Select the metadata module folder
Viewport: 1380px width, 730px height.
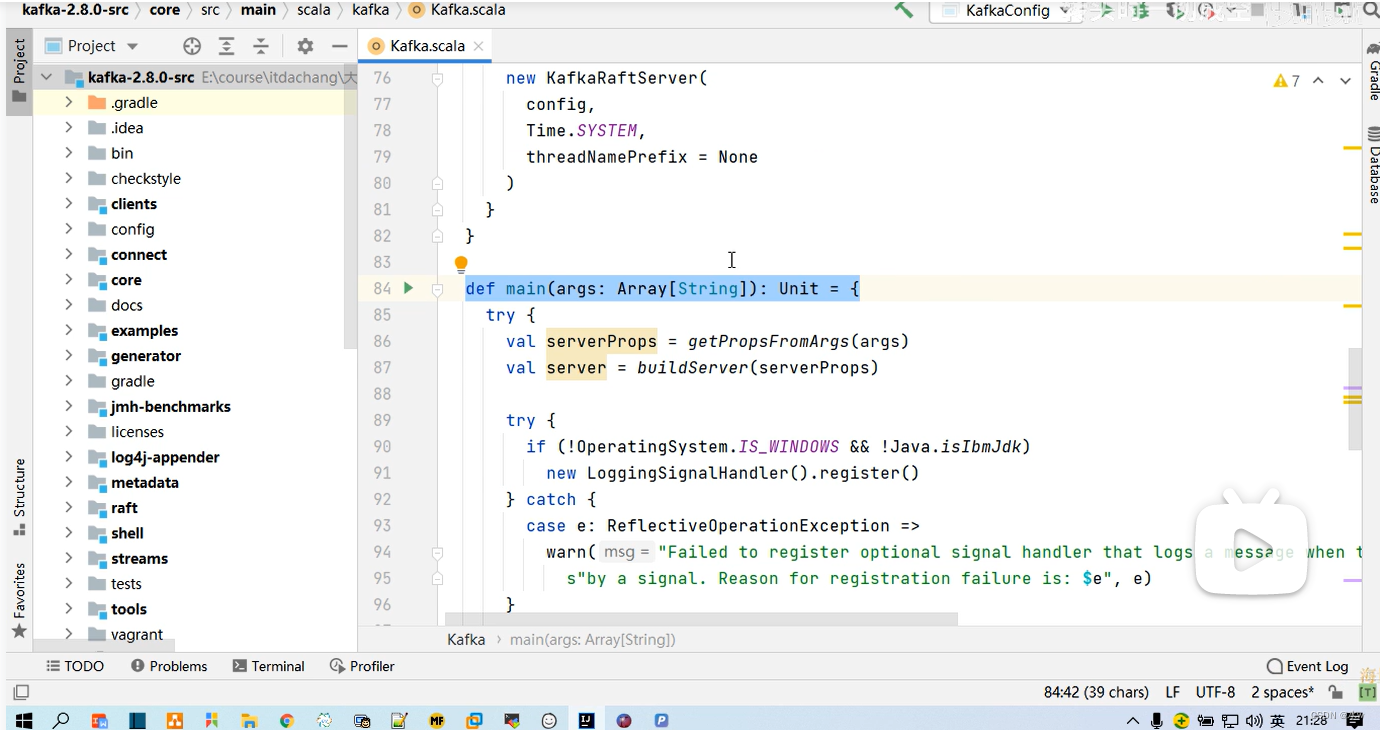tap(145, 482)
